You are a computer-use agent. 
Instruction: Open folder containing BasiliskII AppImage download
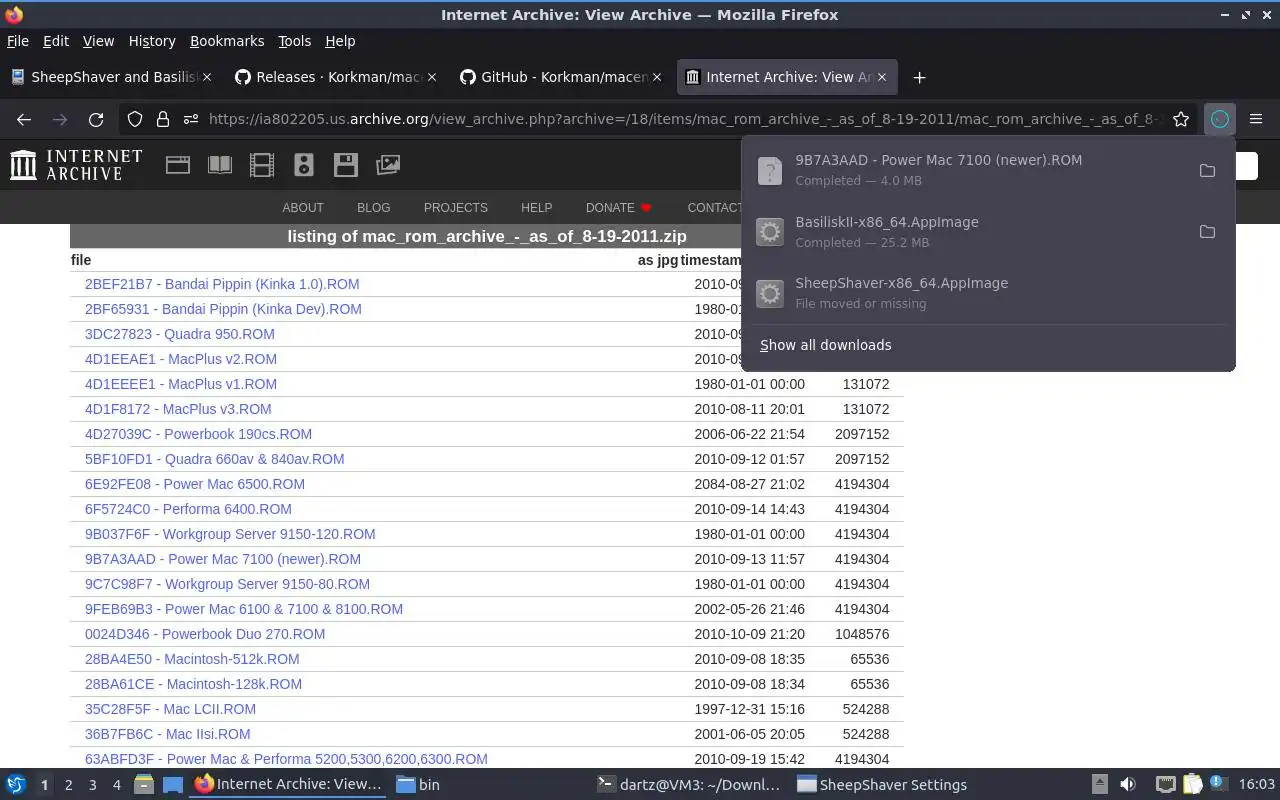[x=1207, y=232]
